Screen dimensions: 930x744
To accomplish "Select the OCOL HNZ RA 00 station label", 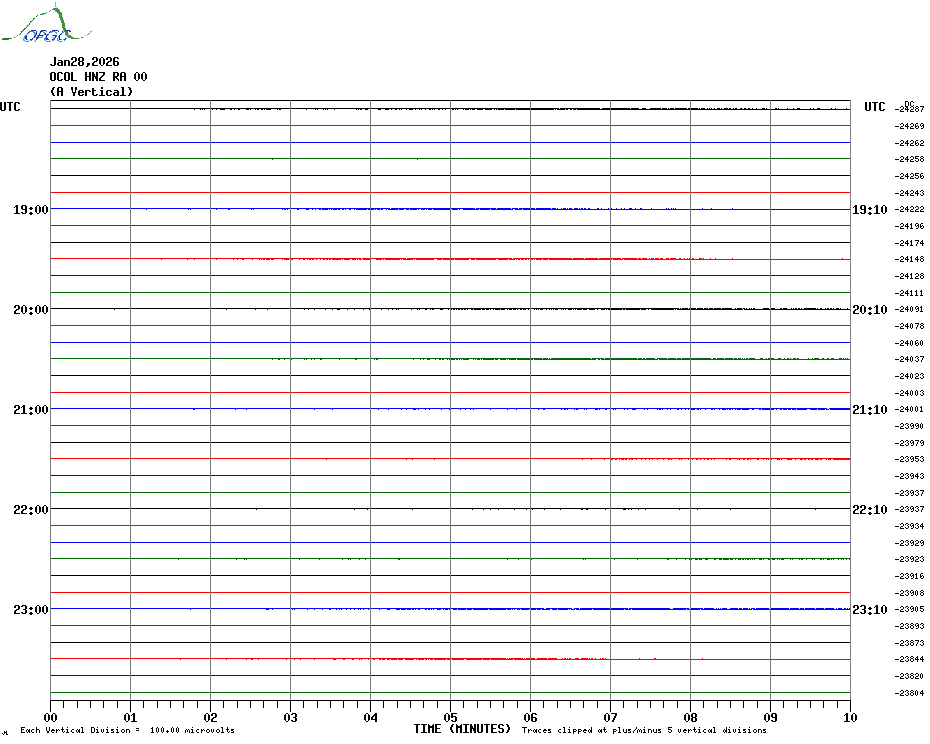I will click(x=98, y=77).
